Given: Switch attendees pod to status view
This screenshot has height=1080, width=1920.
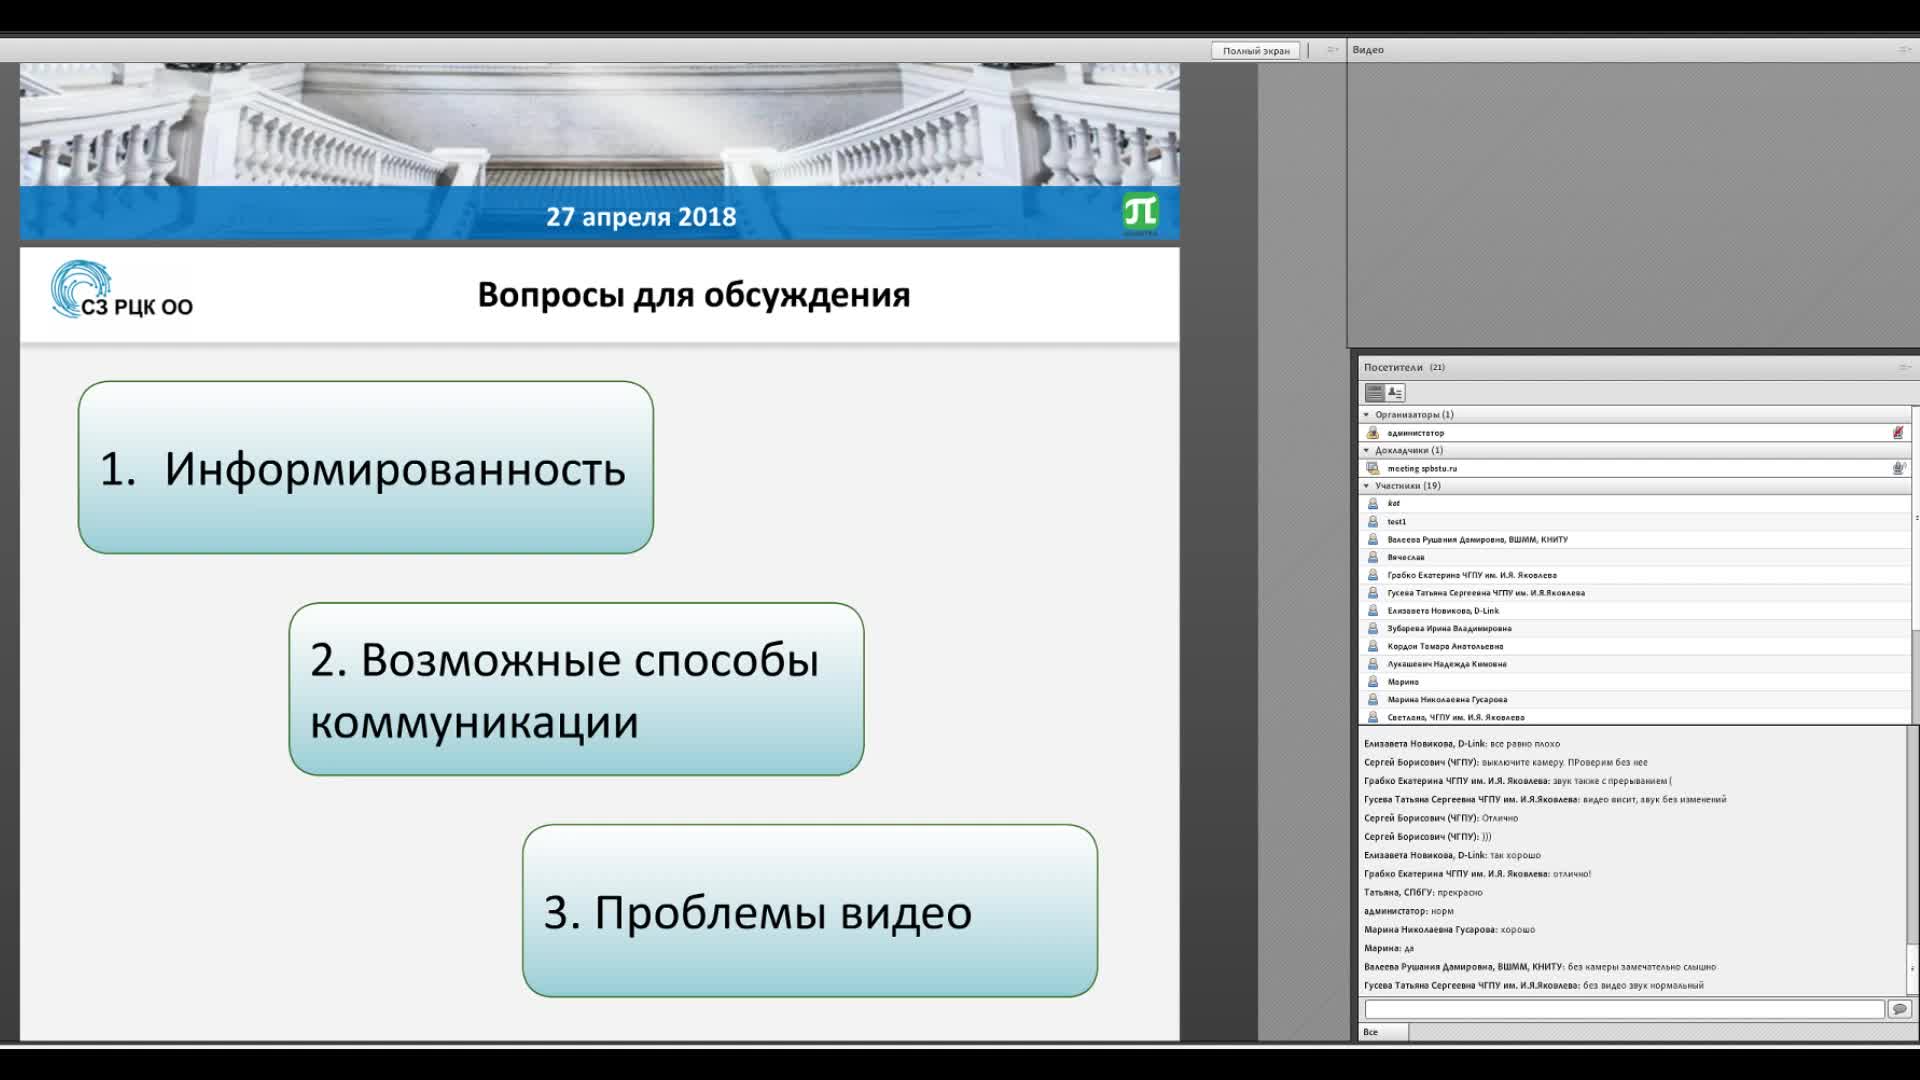Looking at the screenshot, I should [1395, 393].
